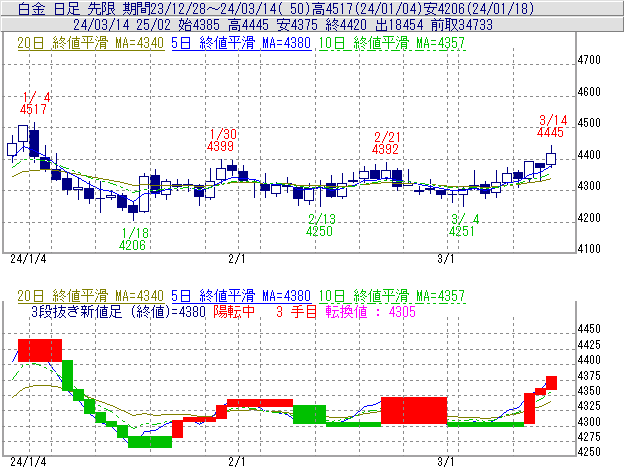Viewport: 624px width, 475px height.
Task: Click the last white candlestick on 3/14
Action: click(551, 158)
